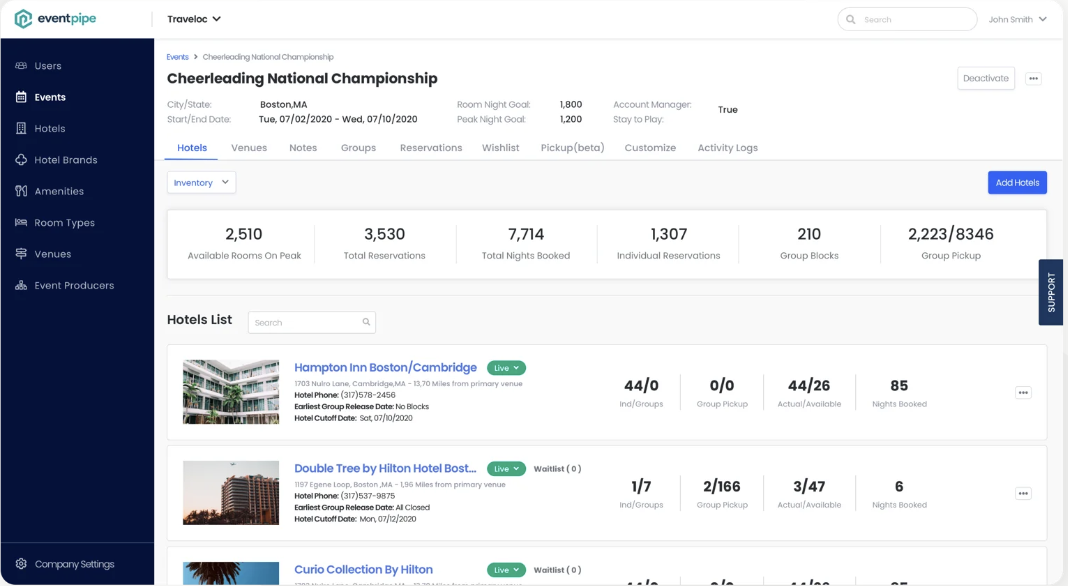Change Hampton Inn Live status dropdown
This screenshot has width=1068, height=586.
tap(506, 368)
